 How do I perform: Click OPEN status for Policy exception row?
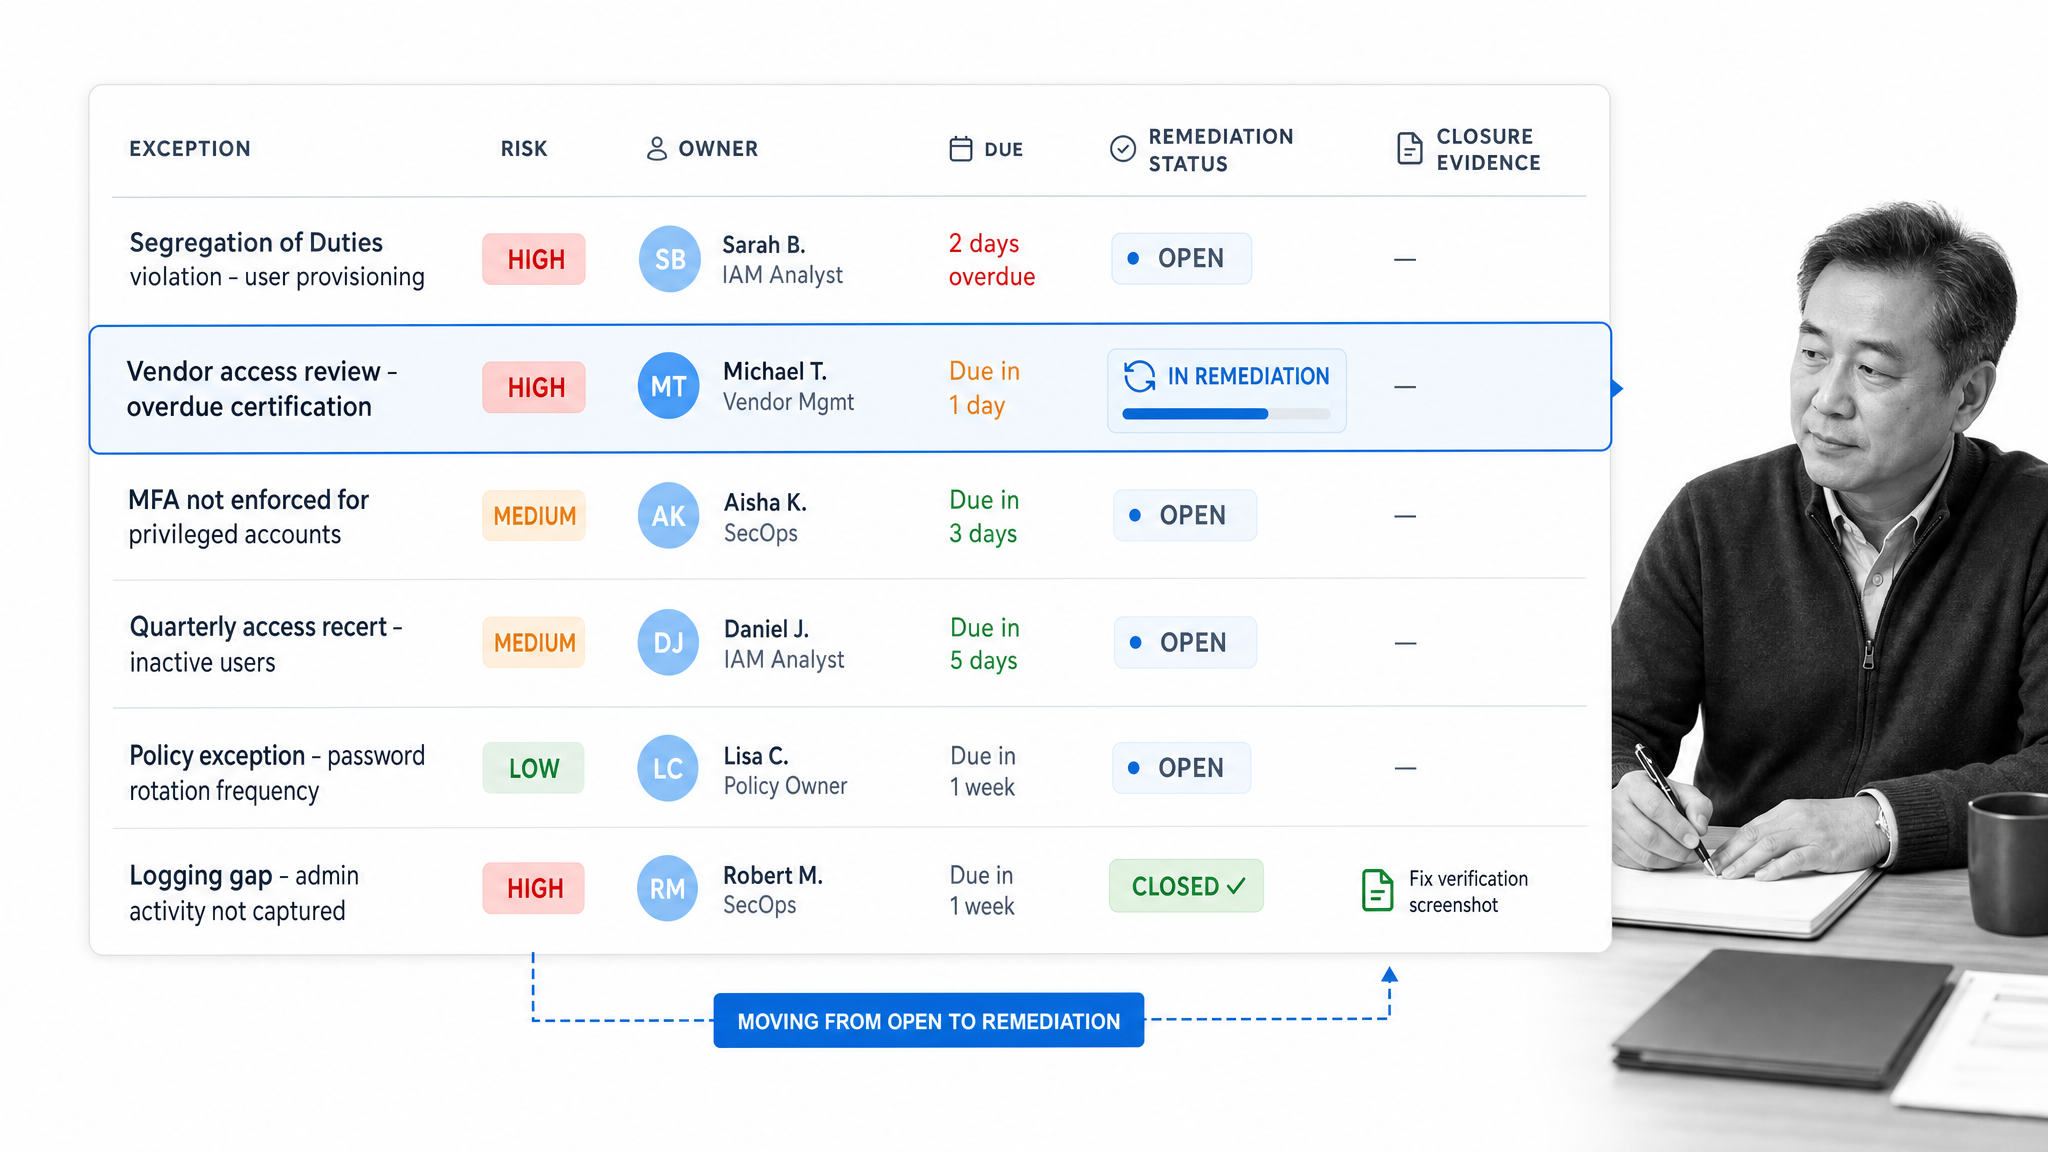pyautogui.click(x=1181, y=768)
